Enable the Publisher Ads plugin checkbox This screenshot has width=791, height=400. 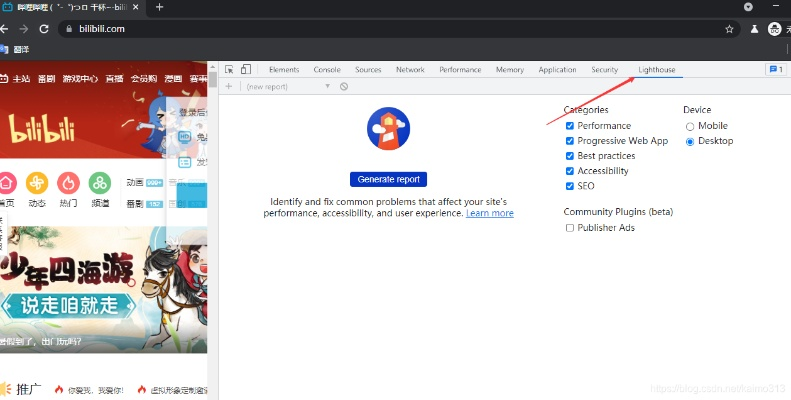tap(570, 228)
